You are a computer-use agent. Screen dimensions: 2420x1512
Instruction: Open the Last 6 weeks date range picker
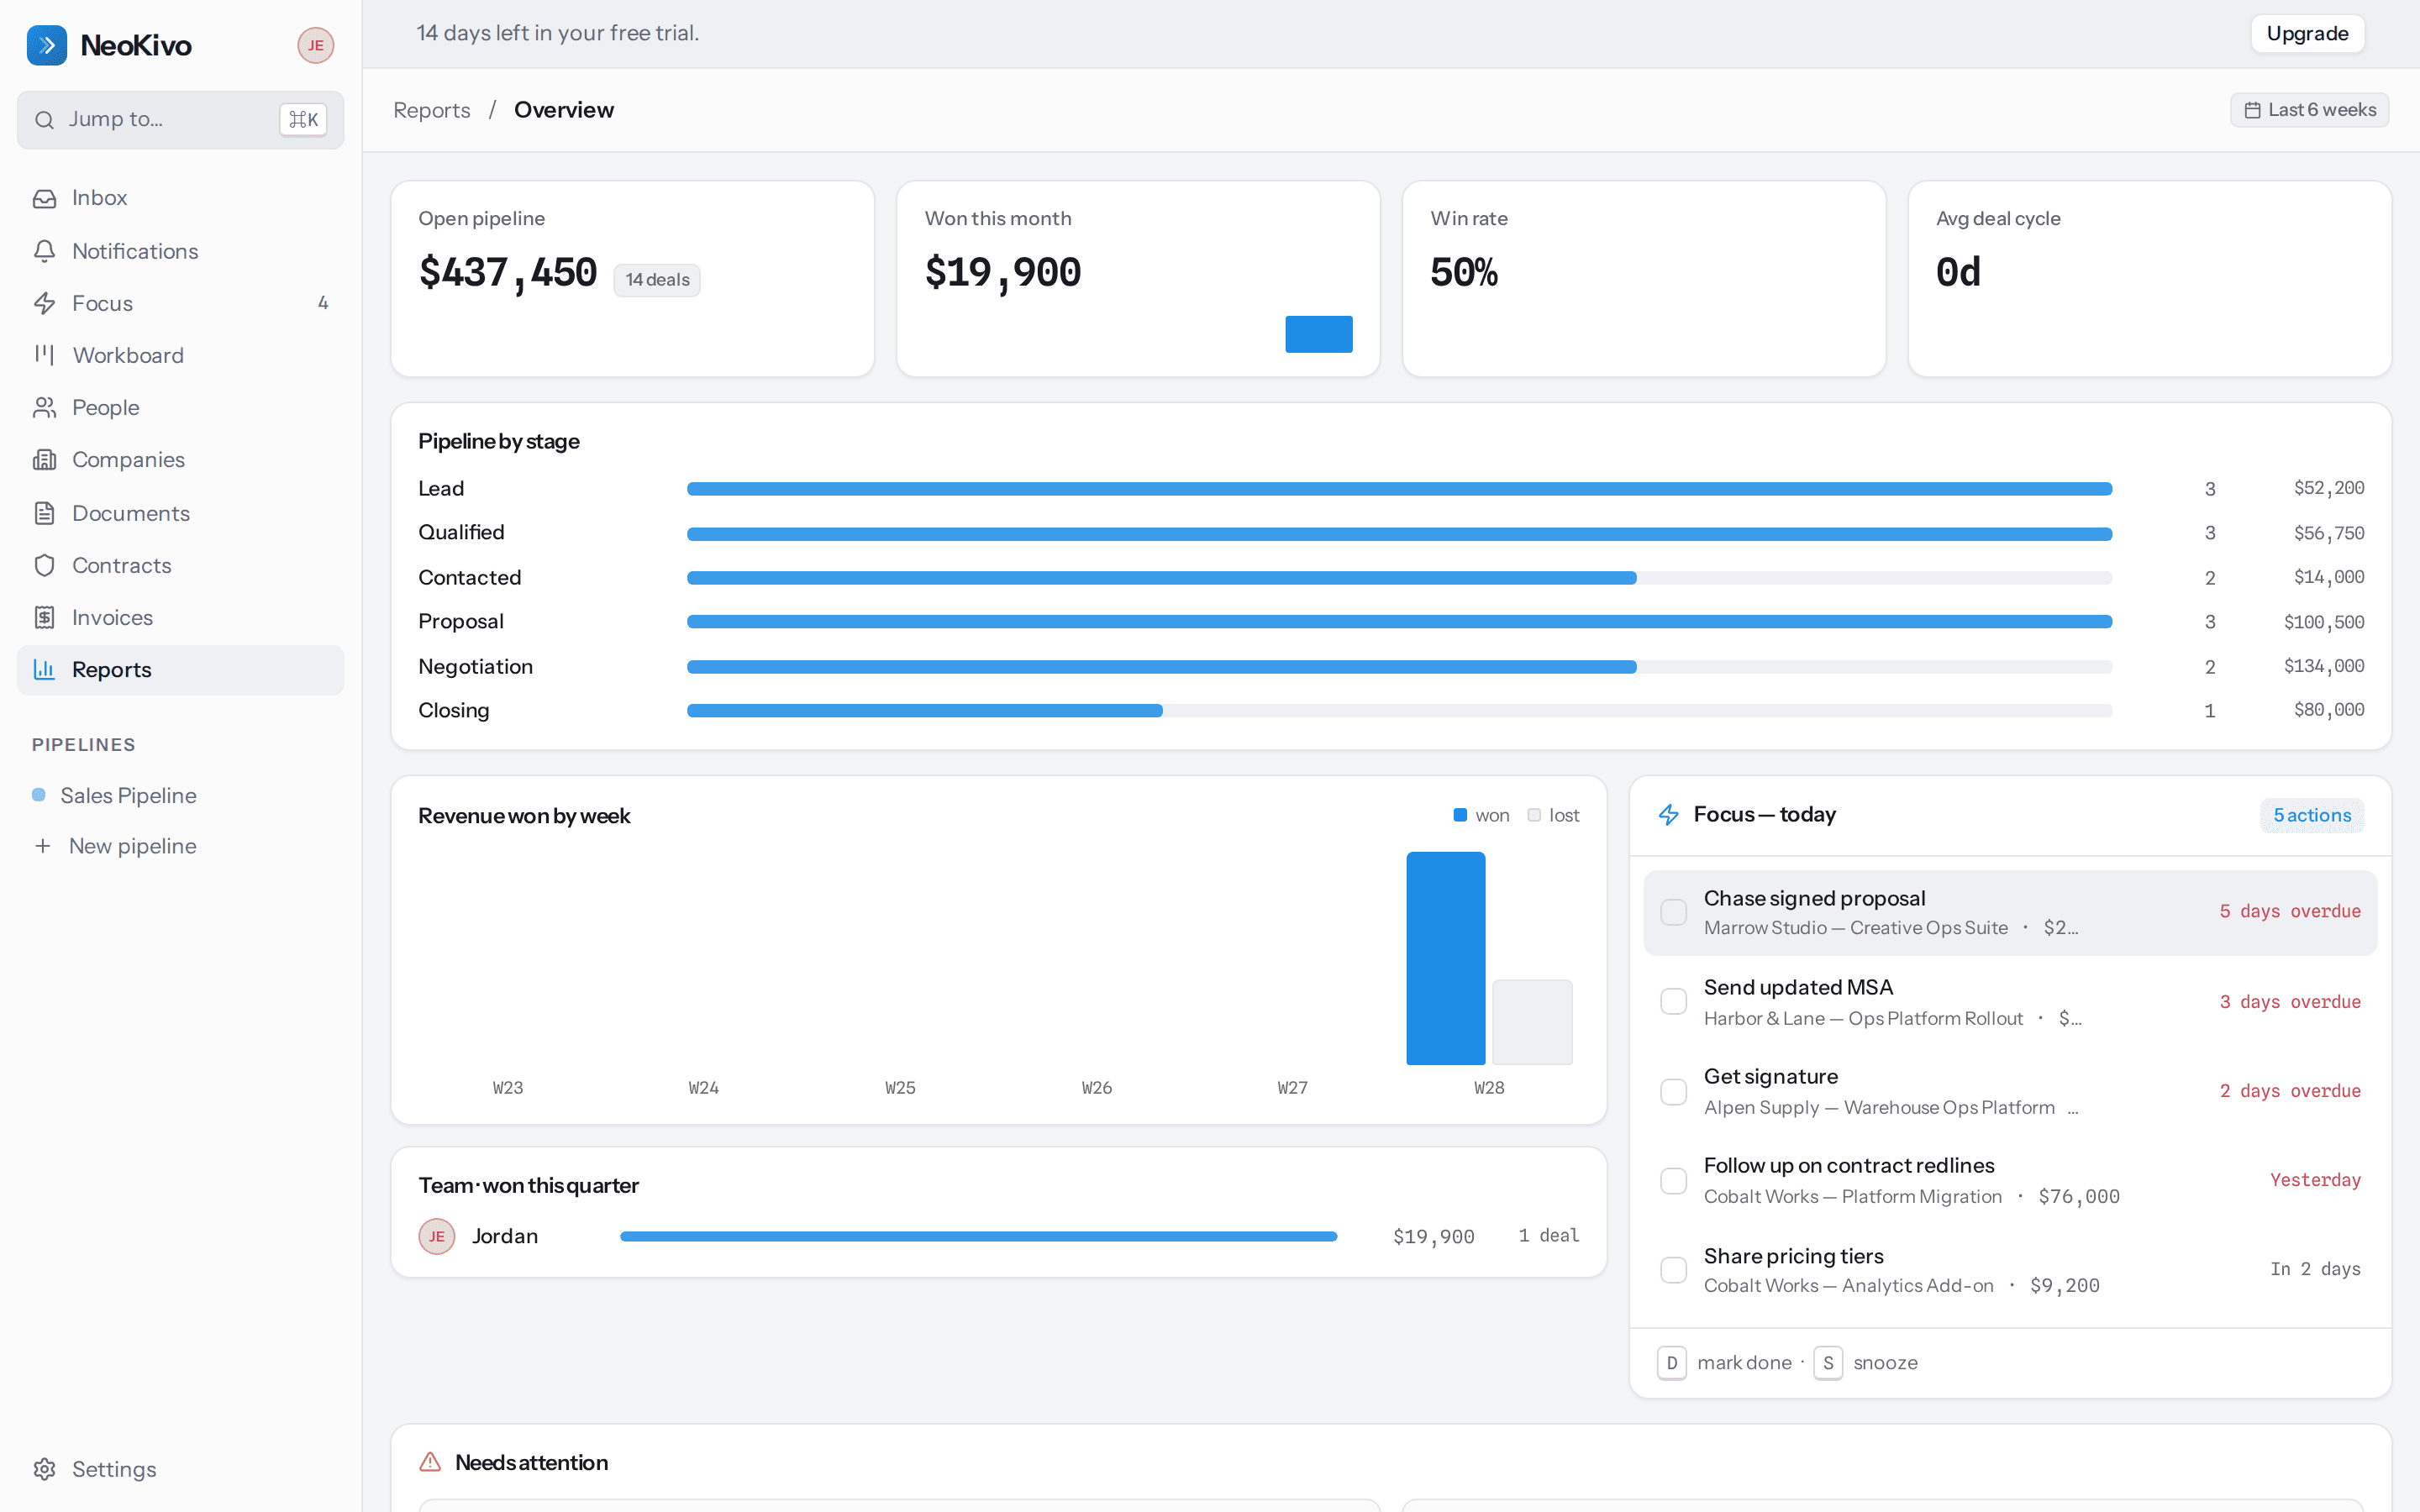tap(2309, 110)
